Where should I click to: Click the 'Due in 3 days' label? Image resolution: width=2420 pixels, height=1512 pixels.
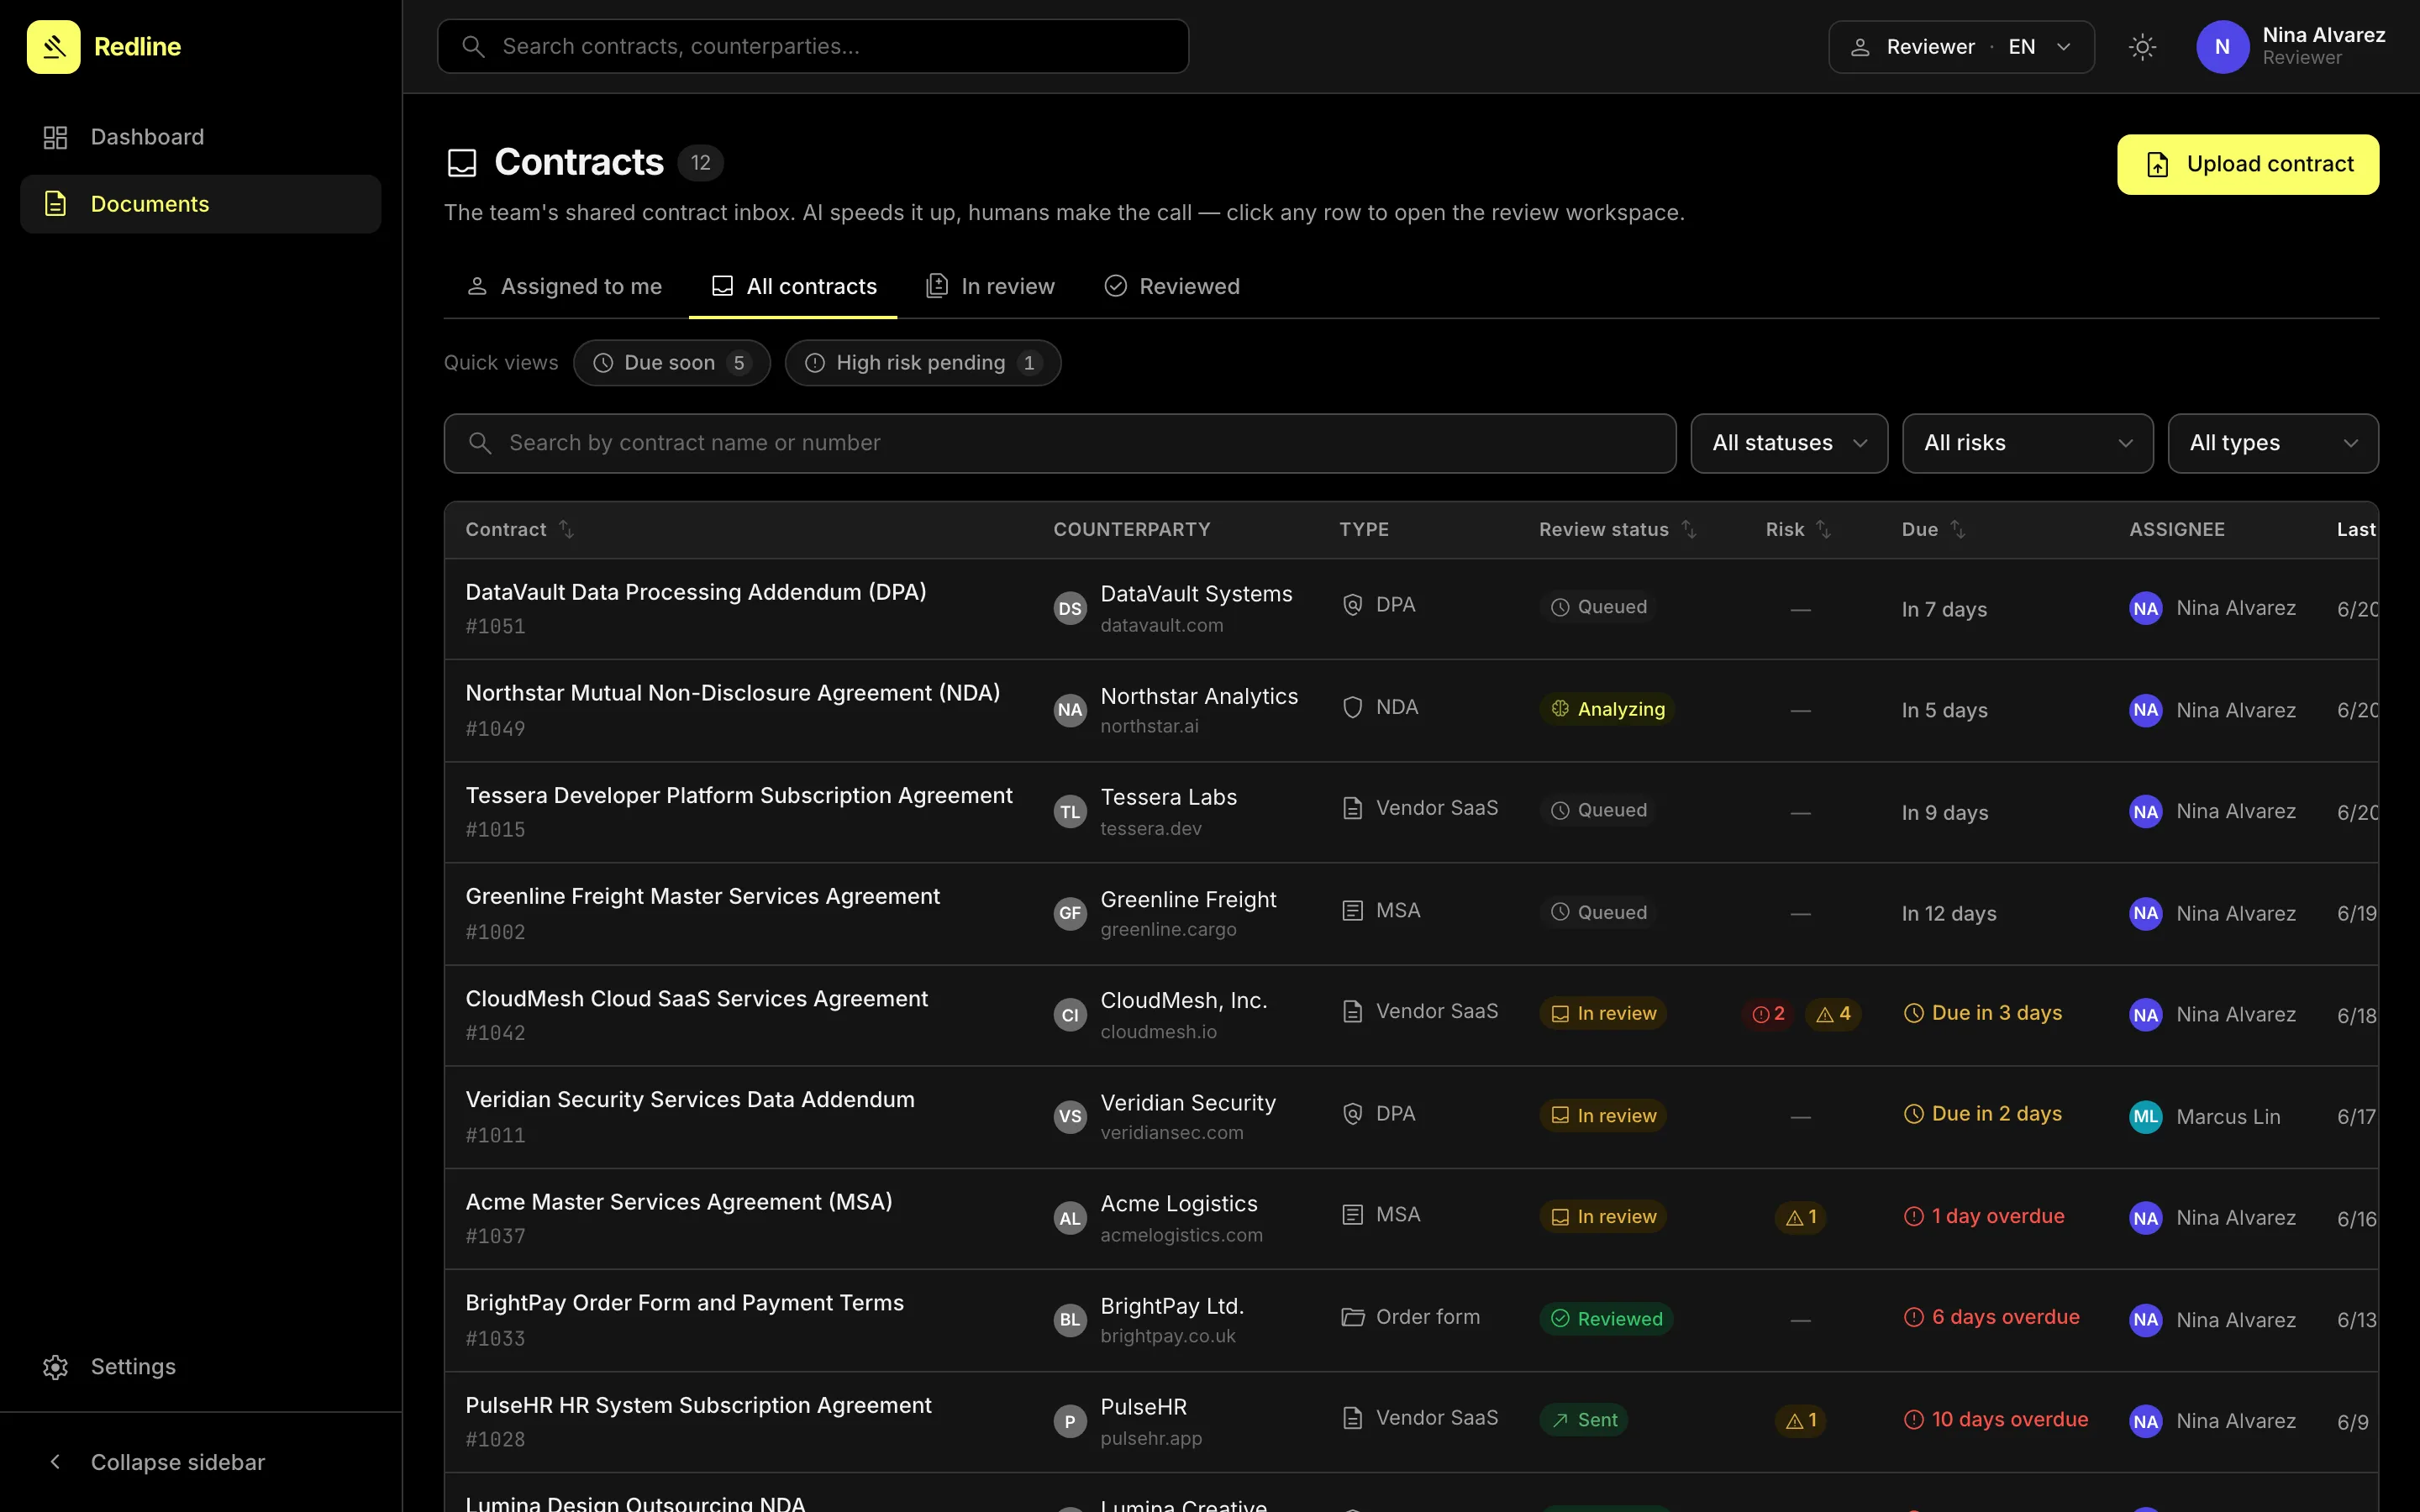tap(1982, 1013)
